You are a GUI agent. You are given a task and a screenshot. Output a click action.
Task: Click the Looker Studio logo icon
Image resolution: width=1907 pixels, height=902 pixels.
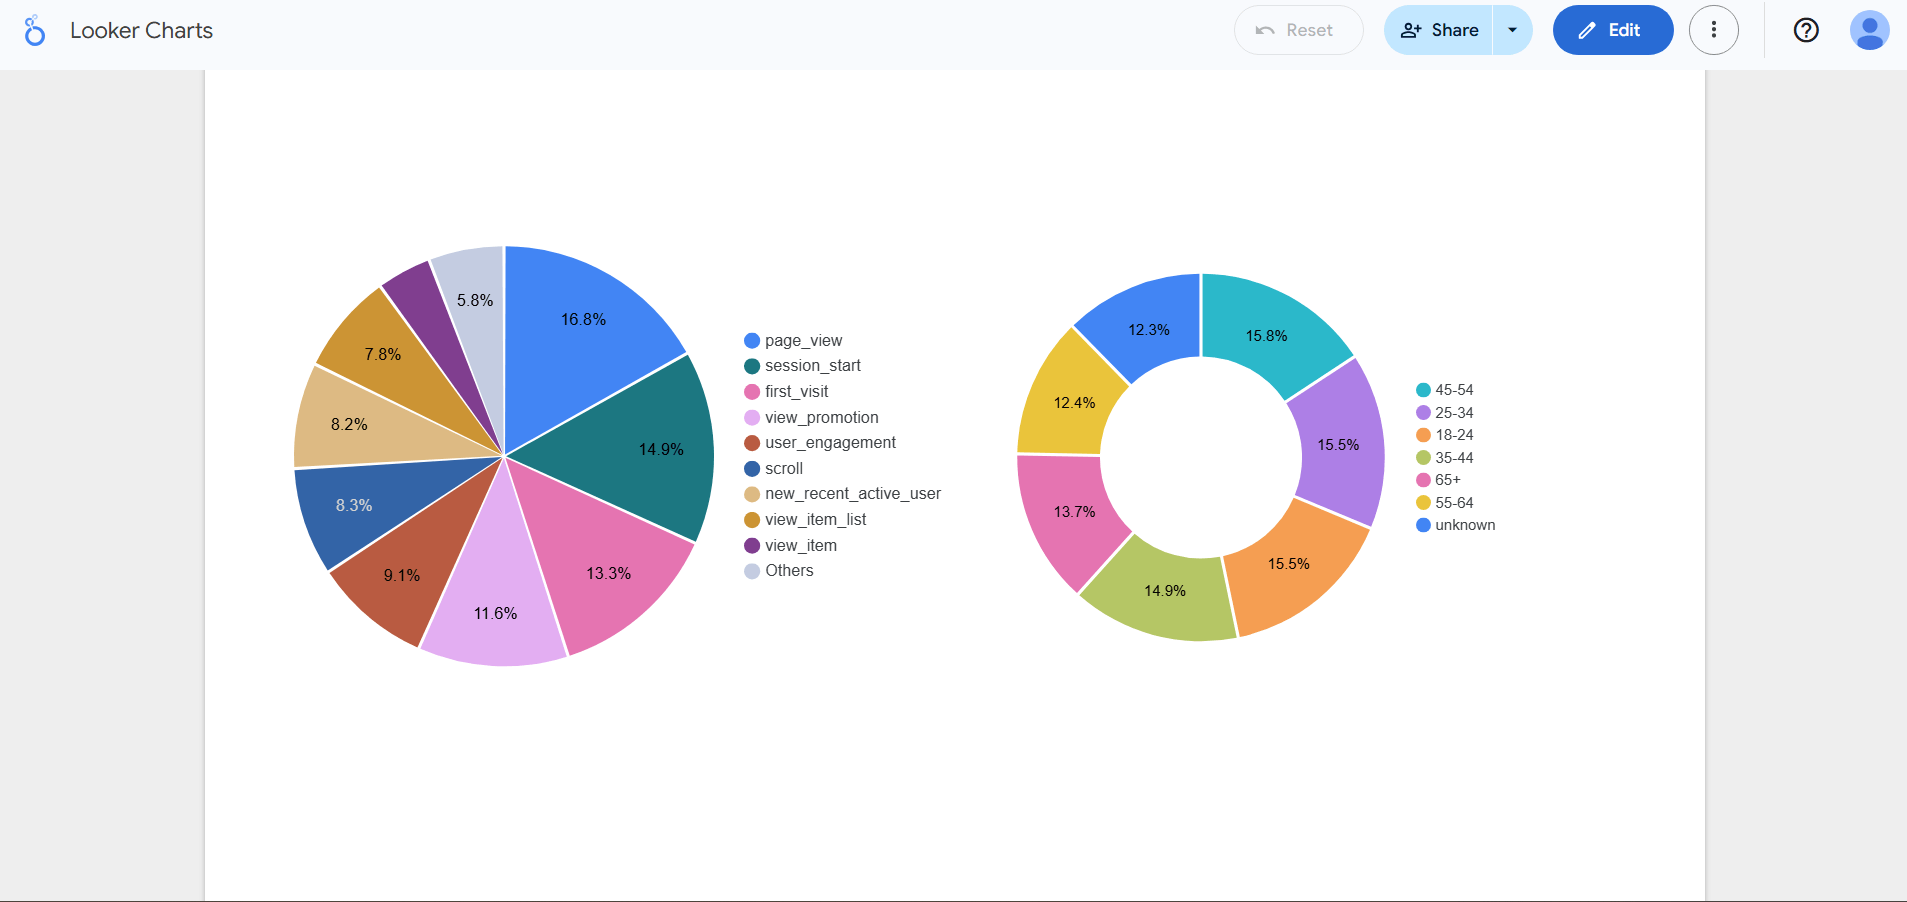[34, 31]
